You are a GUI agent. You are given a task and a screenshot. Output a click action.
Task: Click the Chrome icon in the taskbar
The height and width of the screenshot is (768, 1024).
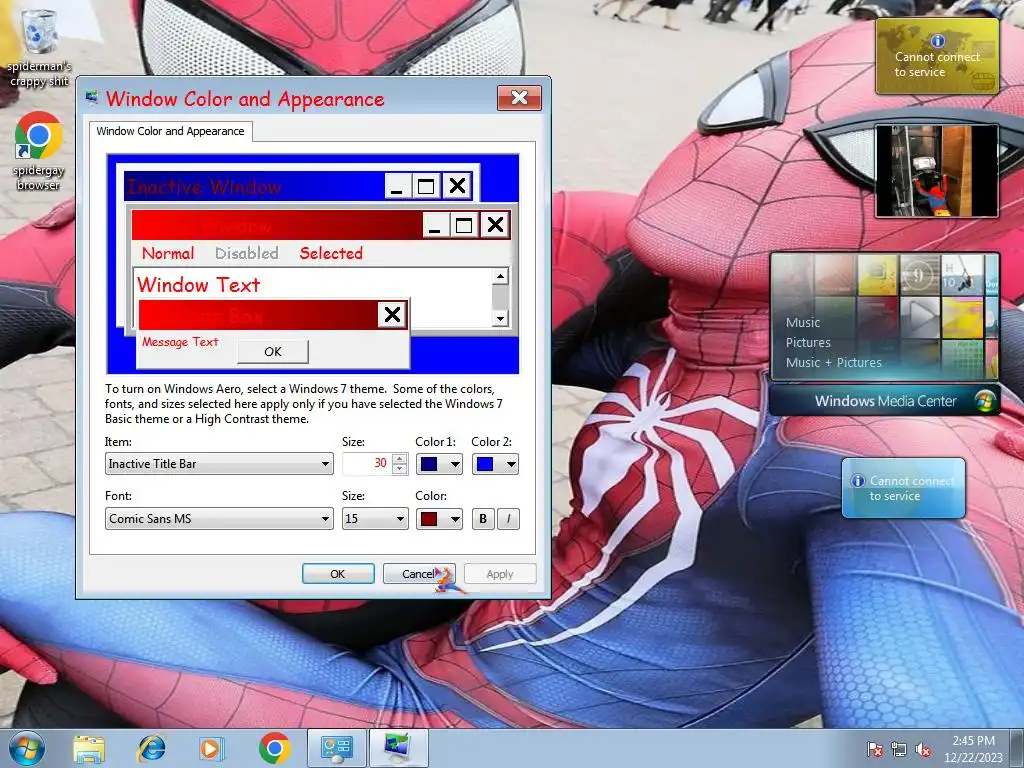pos(274,748)
